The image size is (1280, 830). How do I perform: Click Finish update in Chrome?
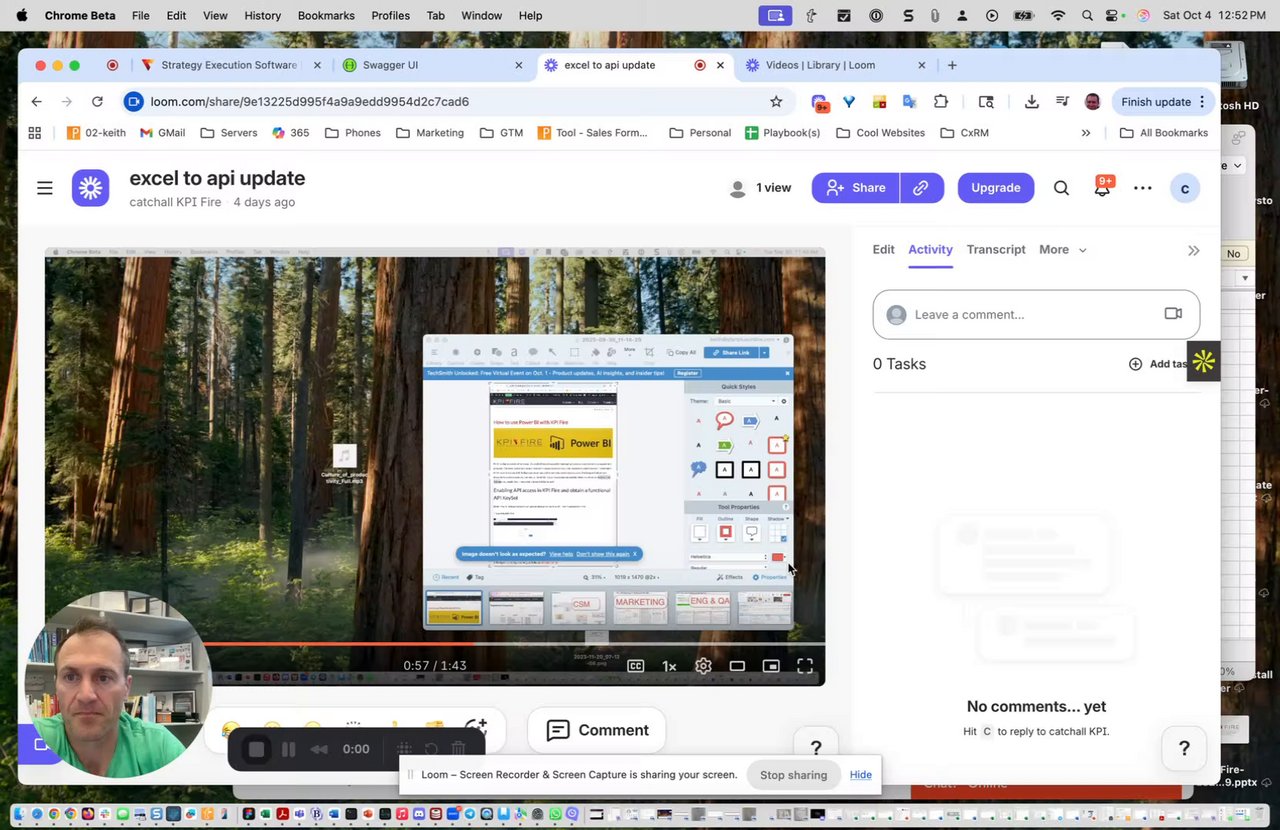[x=1163, y=102]
